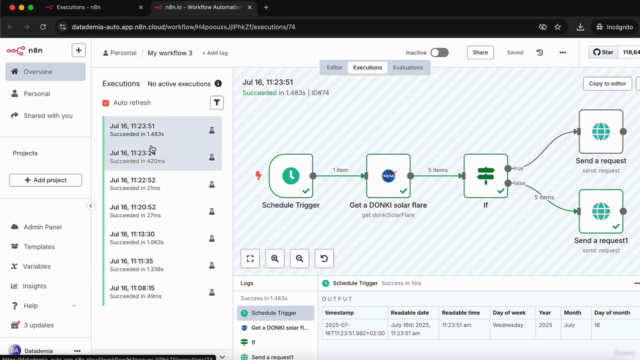640x360 pixels.
Task: Click the Add tag link
Action: coord(215,53)
